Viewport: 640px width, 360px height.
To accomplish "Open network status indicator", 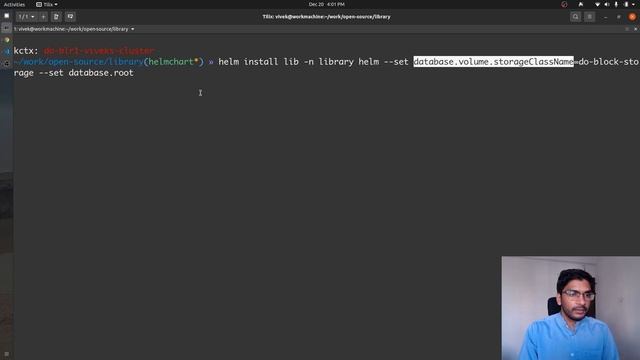I will click(x=598, y=4).
